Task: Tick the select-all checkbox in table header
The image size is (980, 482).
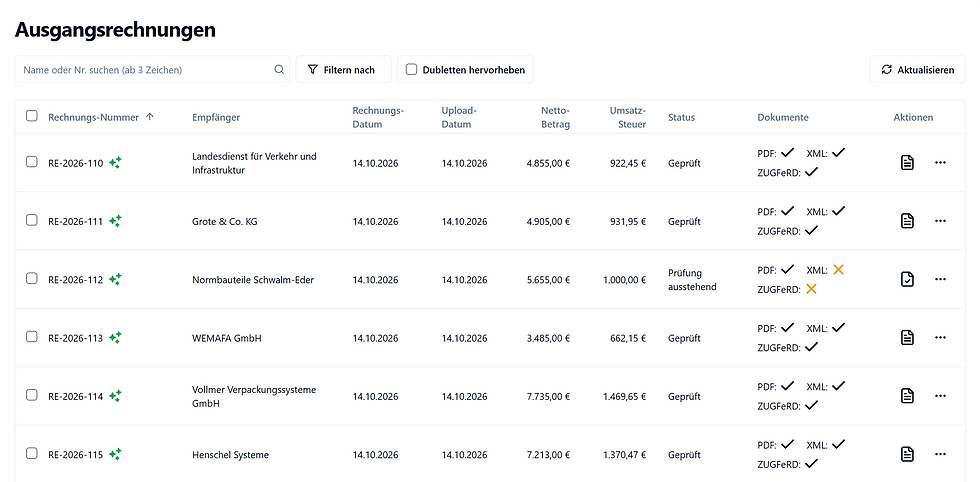Action: pos(31,116)
